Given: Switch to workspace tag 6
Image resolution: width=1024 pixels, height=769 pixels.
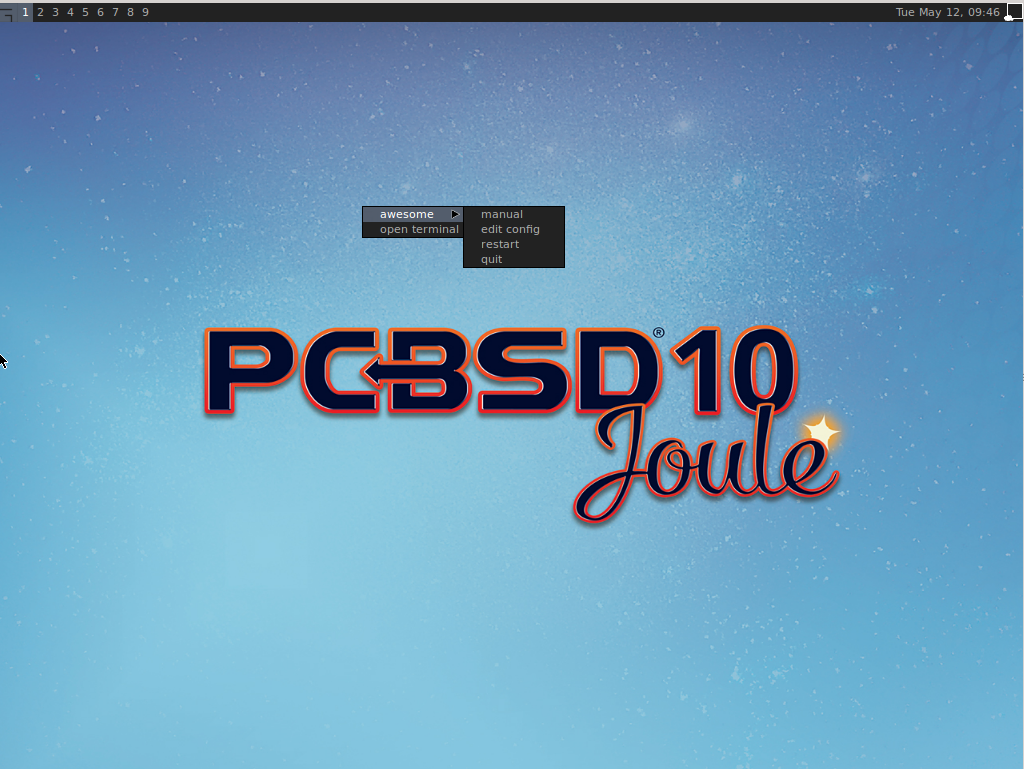Looking at the screenshot, I should point(101,12).
